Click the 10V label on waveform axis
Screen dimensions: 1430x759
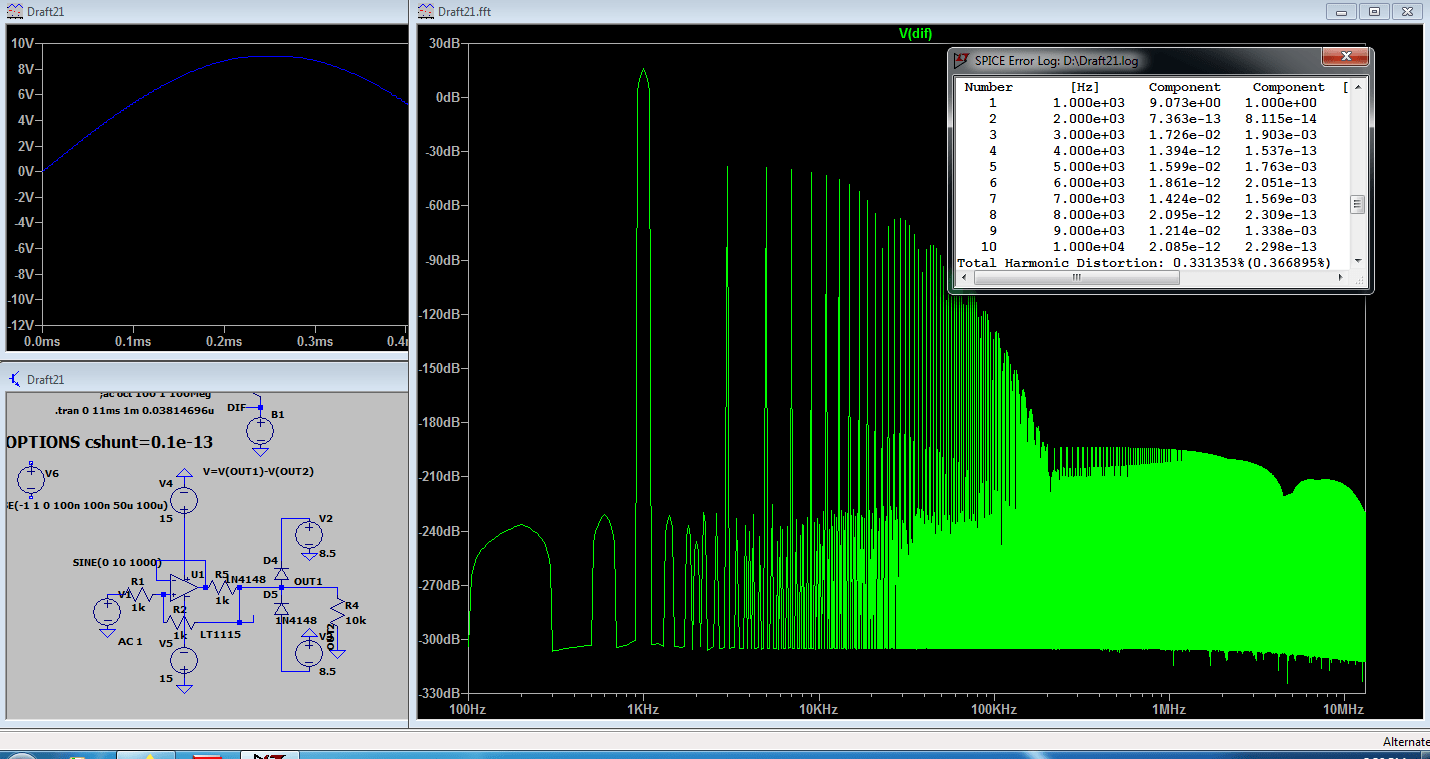(24, 43)
